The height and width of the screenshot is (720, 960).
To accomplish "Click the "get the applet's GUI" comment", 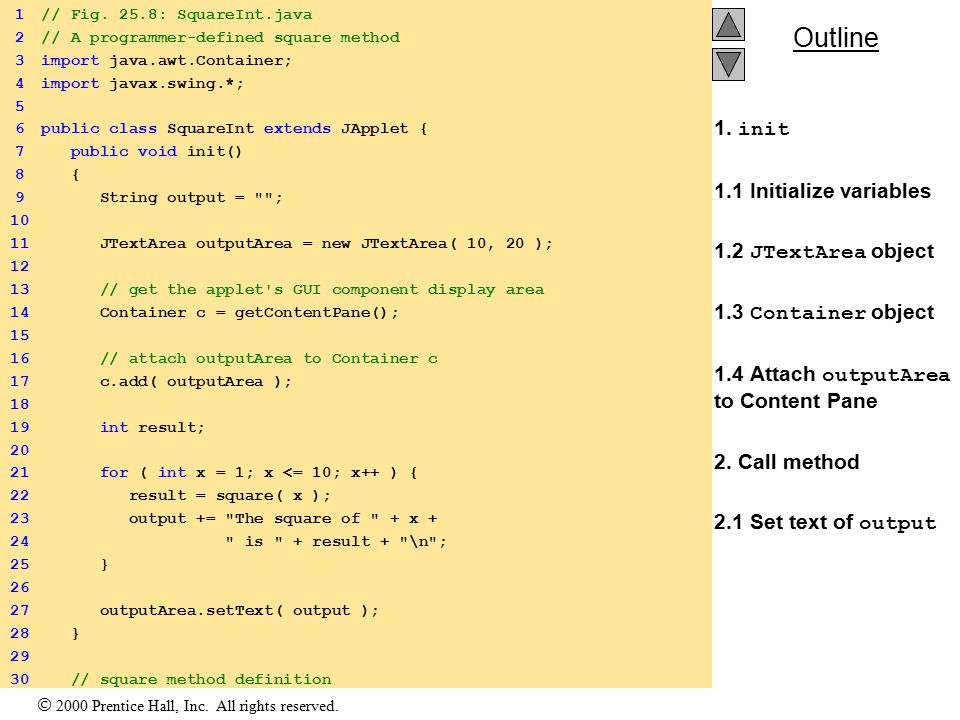I will click(x=322, y=290).
